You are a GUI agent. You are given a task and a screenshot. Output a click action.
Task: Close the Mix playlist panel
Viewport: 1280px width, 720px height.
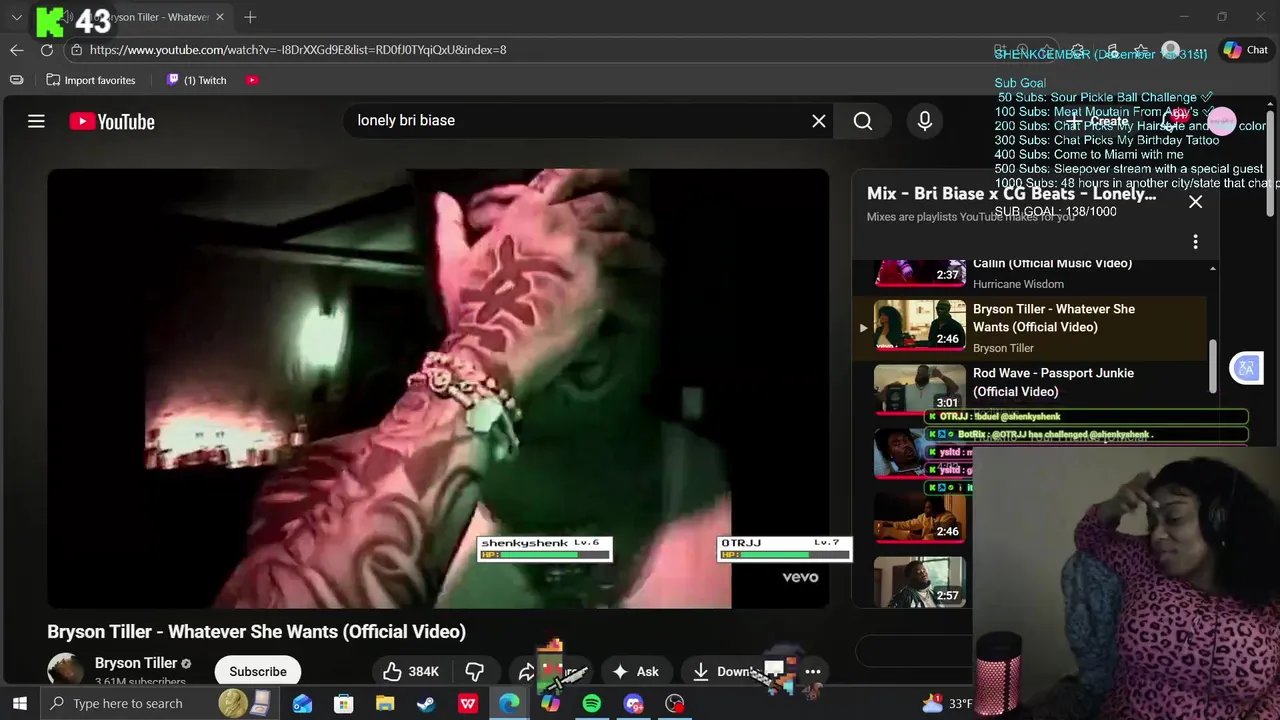[x=1195, y=202]
